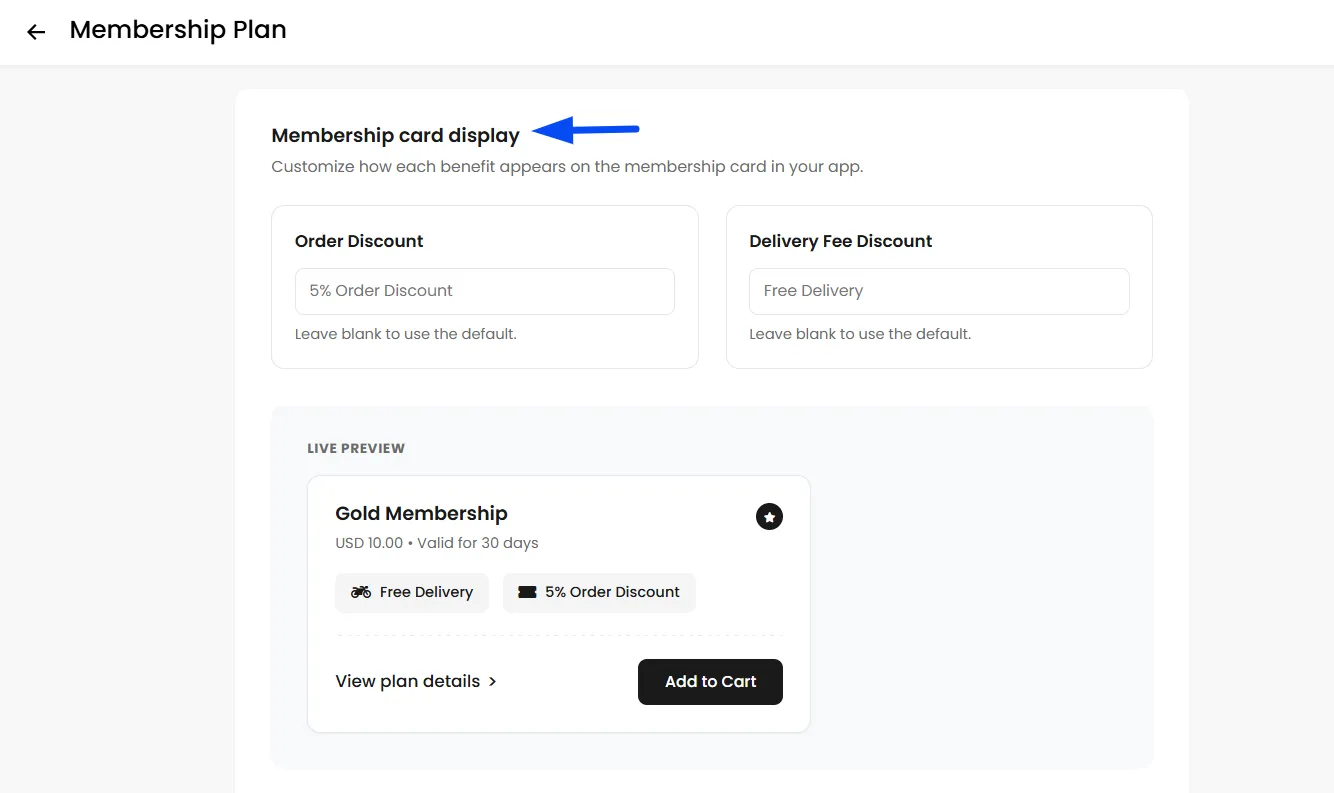Screen dimensions: 1334x793
Task: Click the LIVE PREVIEW section label
Action: pos(356,448)
